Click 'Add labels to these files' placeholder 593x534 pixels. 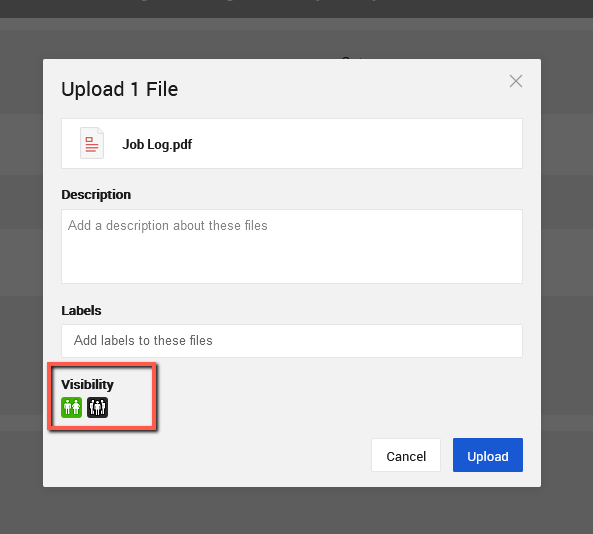tap(143, 340)
